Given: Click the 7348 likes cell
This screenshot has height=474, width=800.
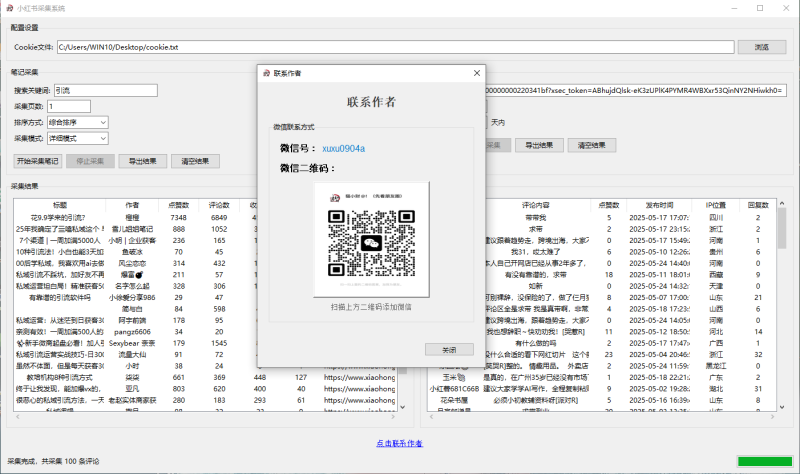Looking at the screenshot, I should (x=179, y=217).
